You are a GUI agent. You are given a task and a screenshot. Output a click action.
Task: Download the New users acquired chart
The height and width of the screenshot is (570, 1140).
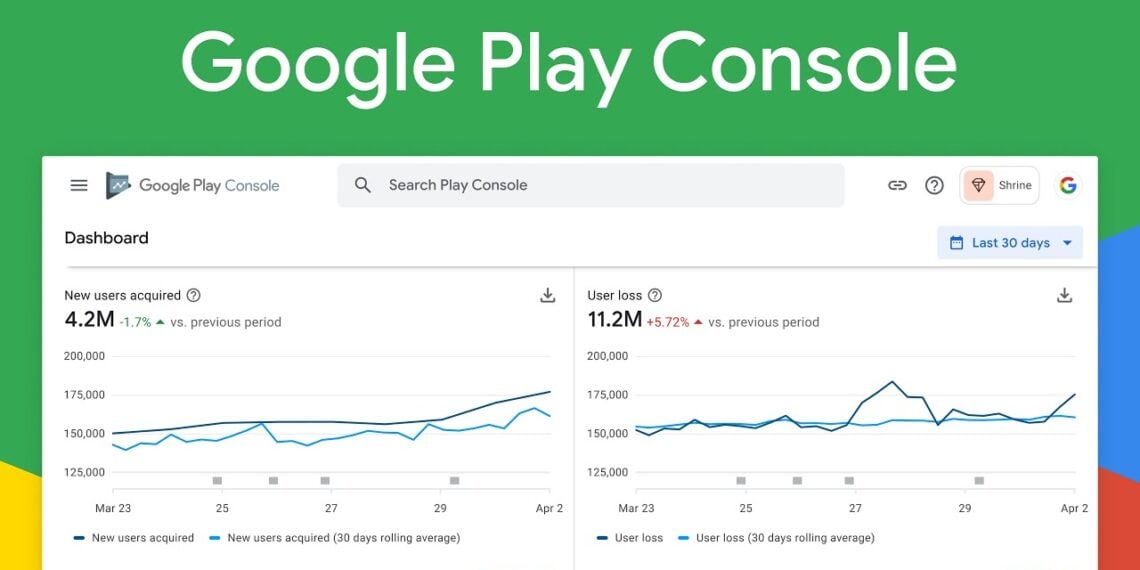point(547,295)
